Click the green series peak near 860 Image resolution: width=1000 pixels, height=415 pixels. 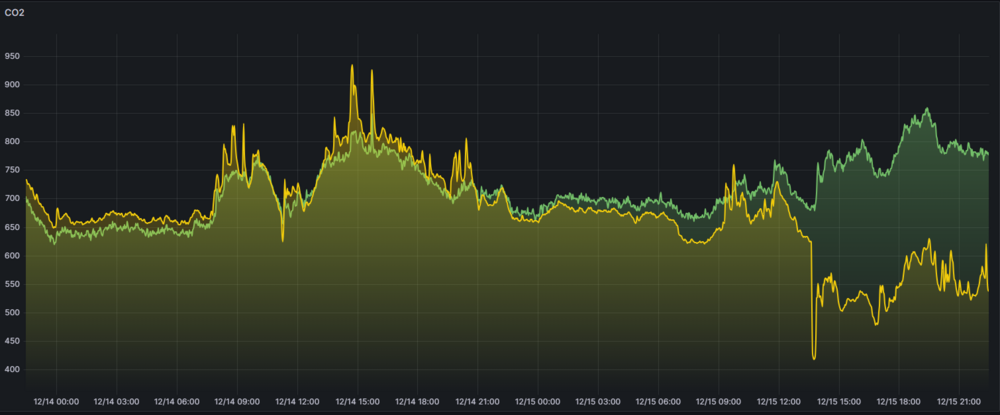tap(926, 108)
